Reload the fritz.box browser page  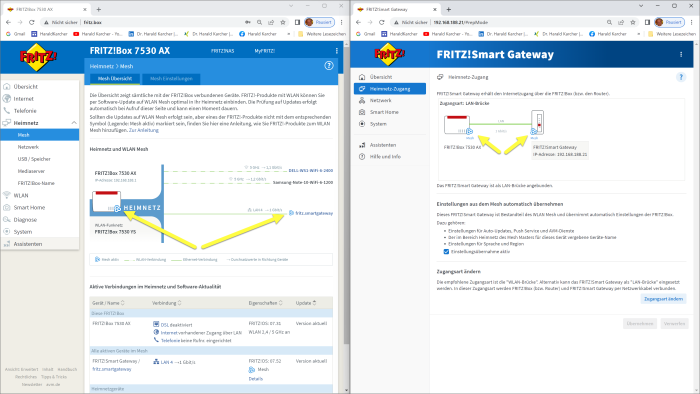[x=31, y=22]
